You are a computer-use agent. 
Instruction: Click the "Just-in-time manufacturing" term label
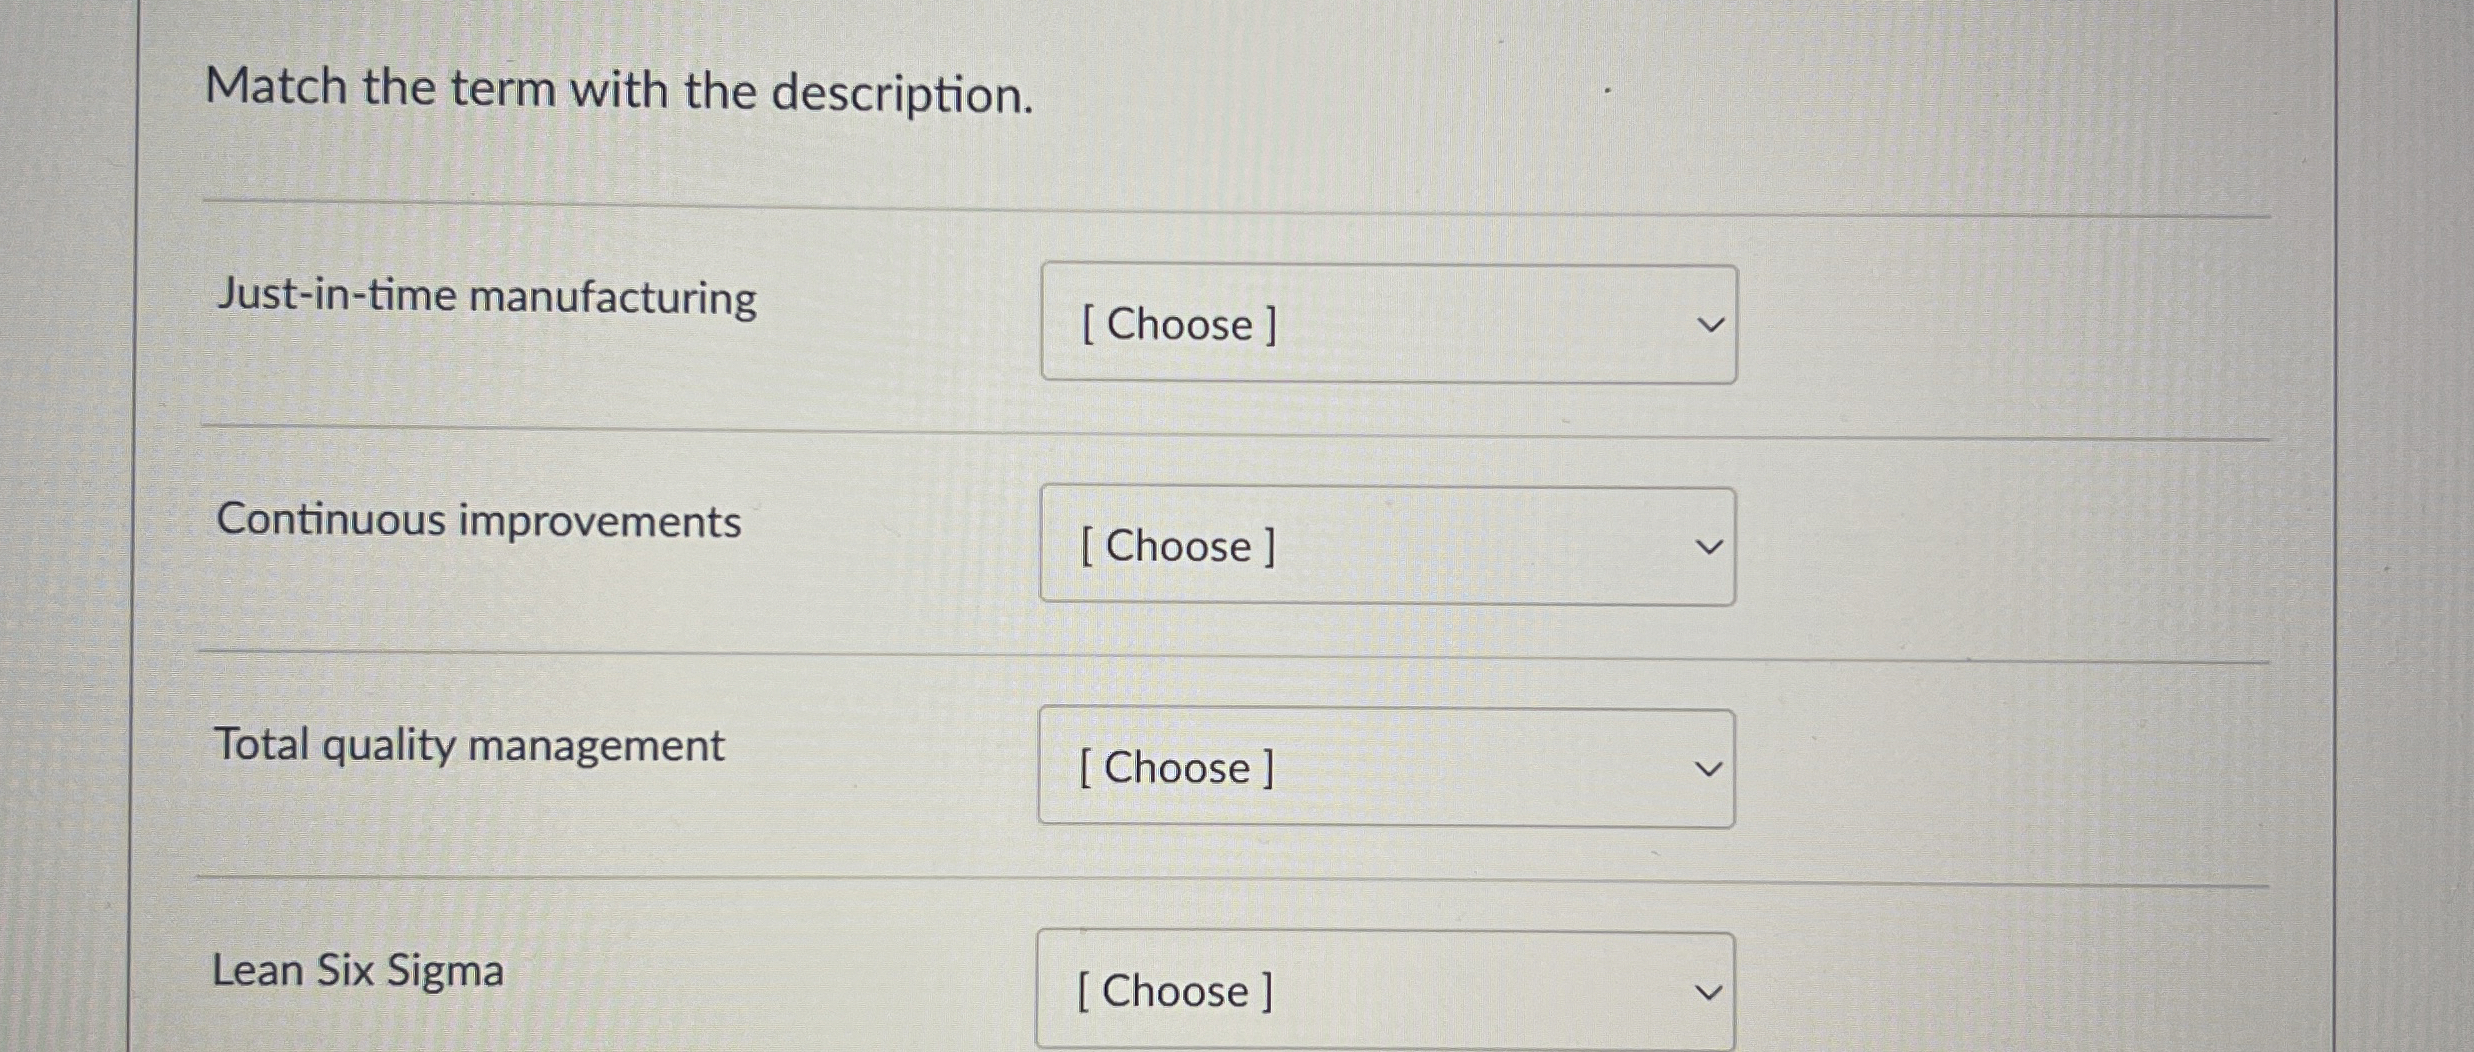487,297
